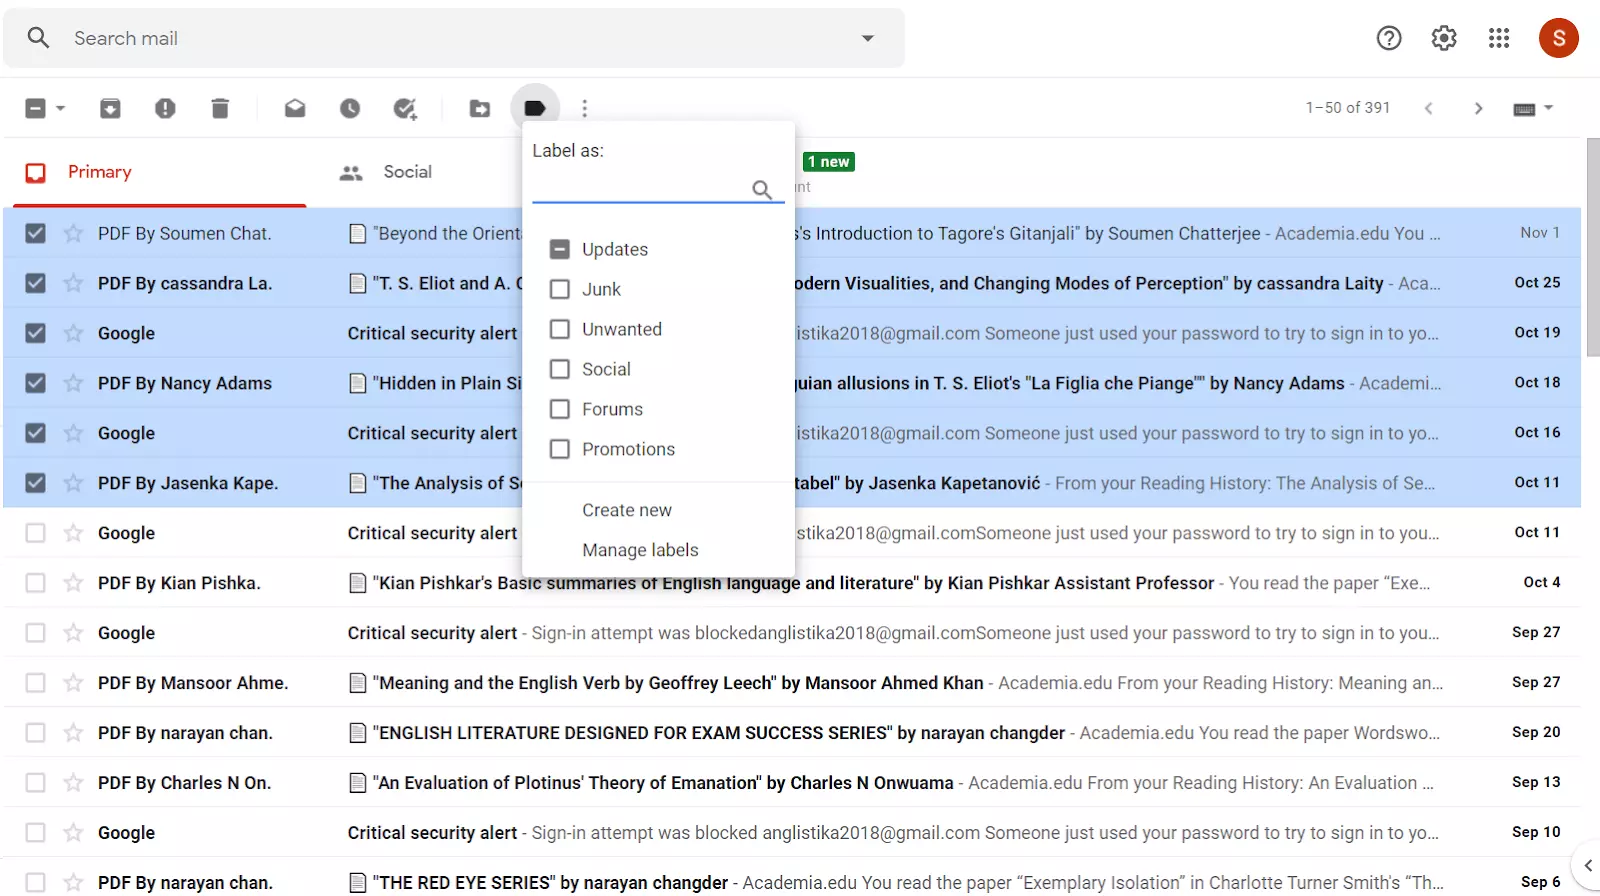This screenshot has height=896, width=1600.
Task: Open the input tools keyboard dropdown
Action: [1533, 108]
